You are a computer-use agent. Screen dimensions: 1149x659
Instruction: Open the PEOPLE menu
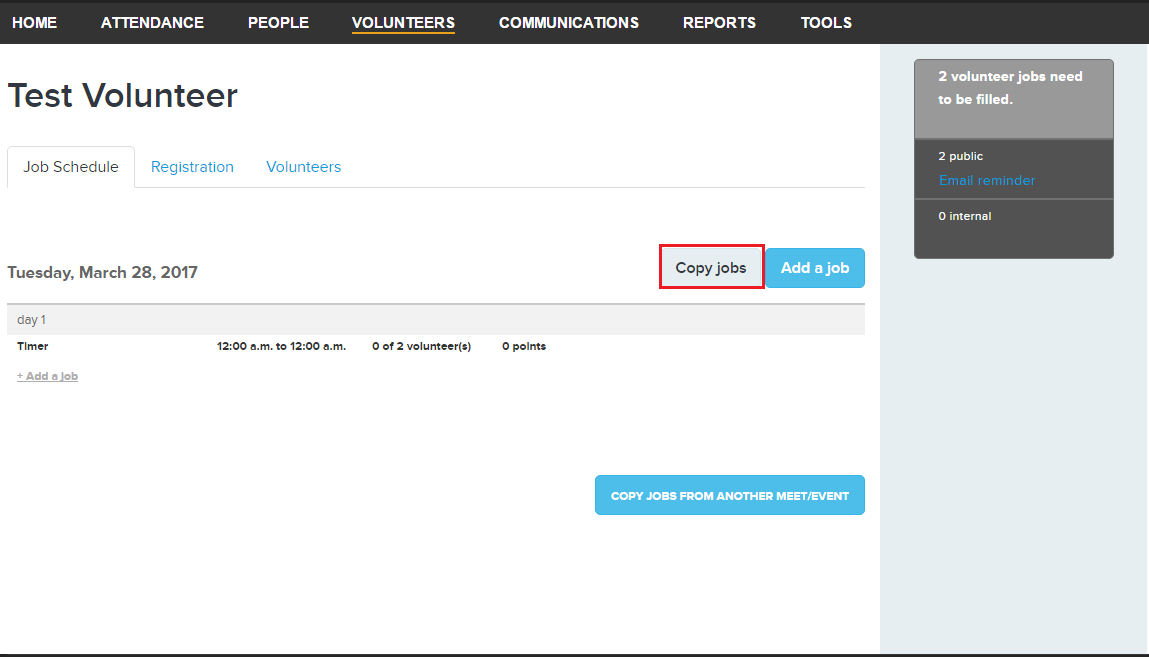coord(278,23)
